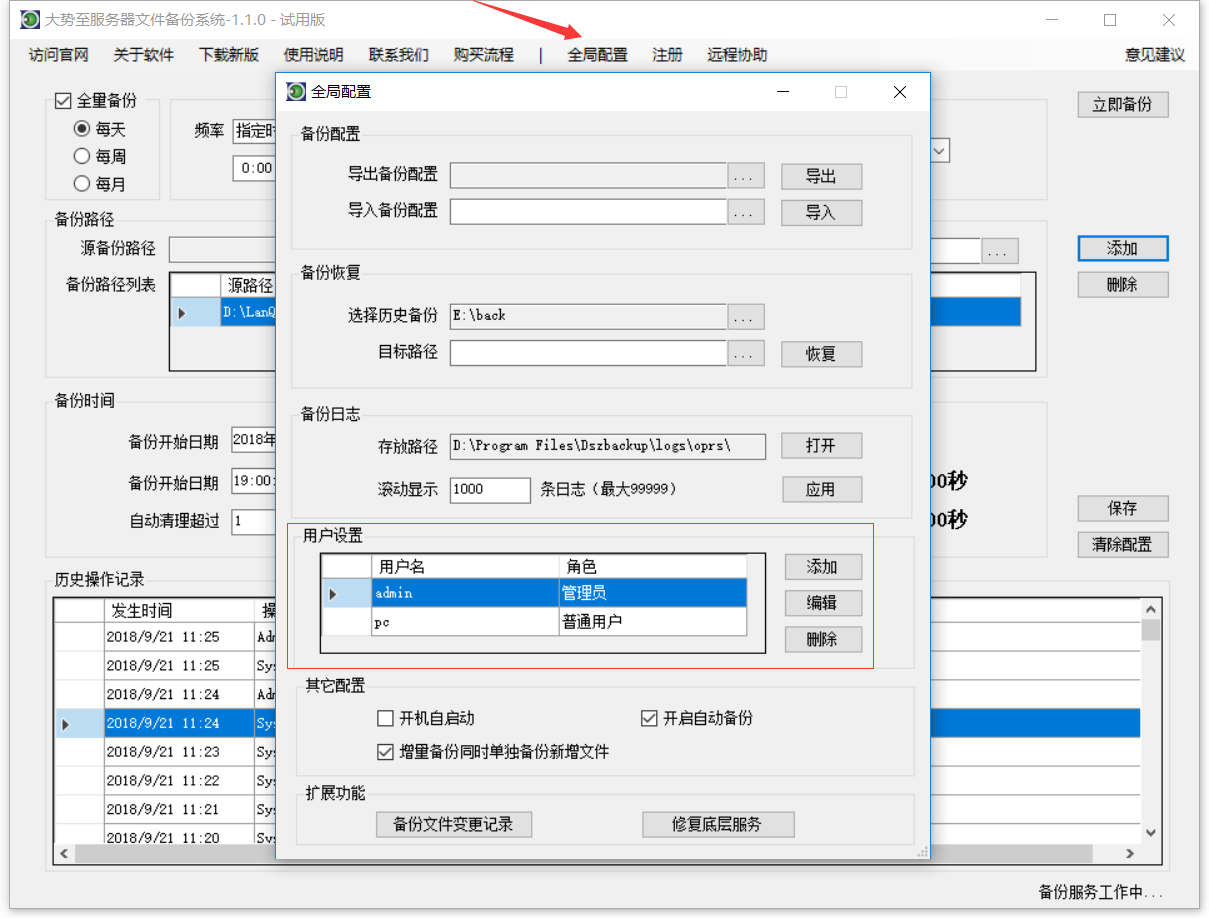The height and width of the screenshot is (918, 1209).
Task: Click the 发生时间 column header
Action: (180, 610)
